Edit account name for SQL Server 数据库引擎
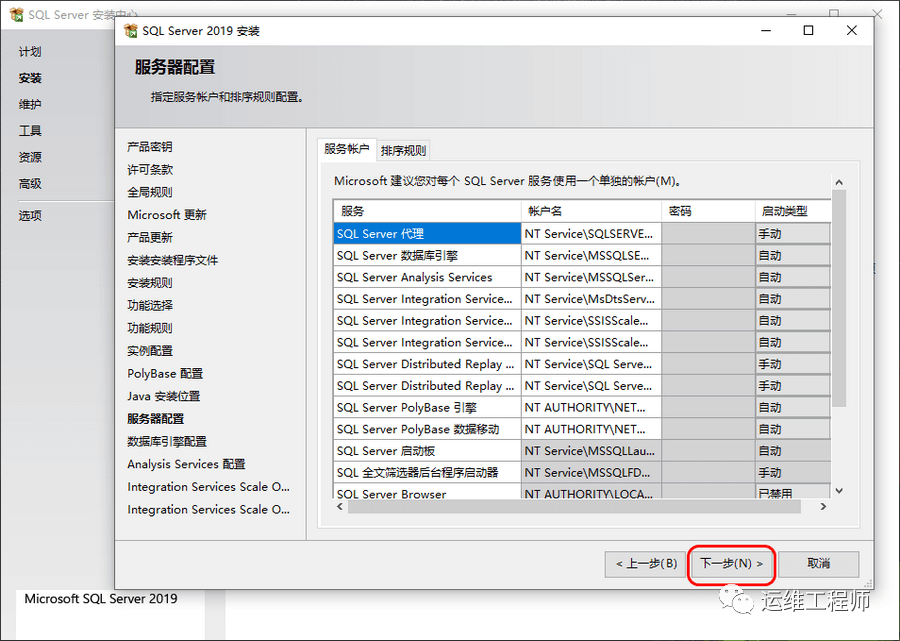The image size is (900, 641). click(591, 255)
